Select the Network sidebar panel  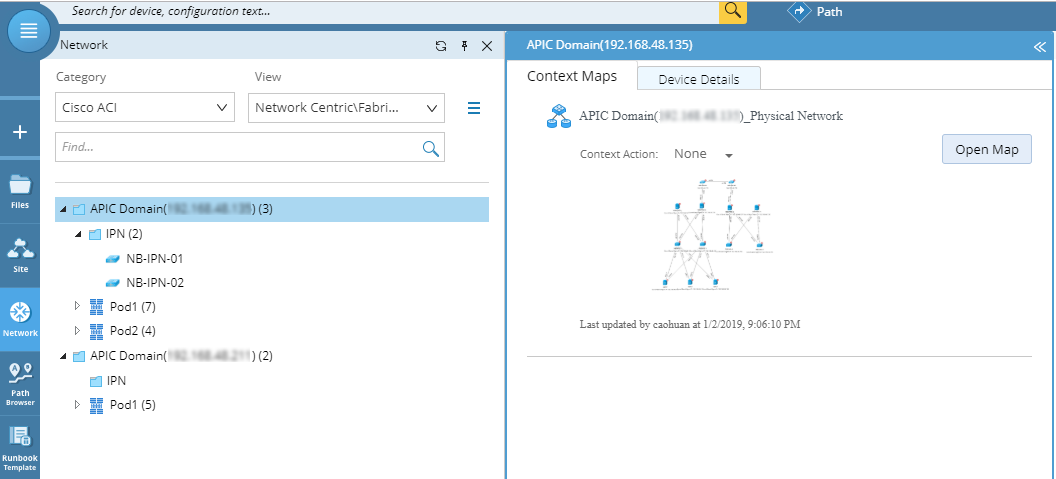click(x=20, y=319)
